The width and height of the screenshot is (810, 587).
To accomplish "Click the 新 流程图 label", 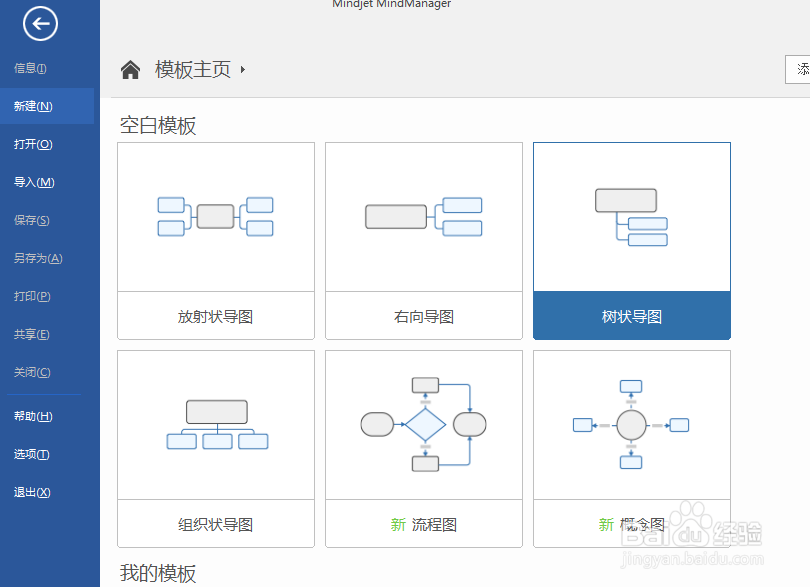I will [x=424, y=524].
